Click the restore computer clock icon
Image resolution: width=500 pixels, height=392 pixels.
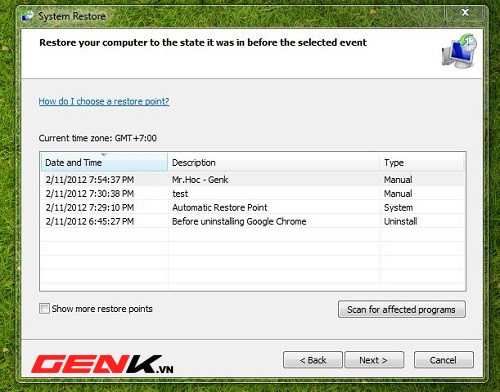pos(459,50)
